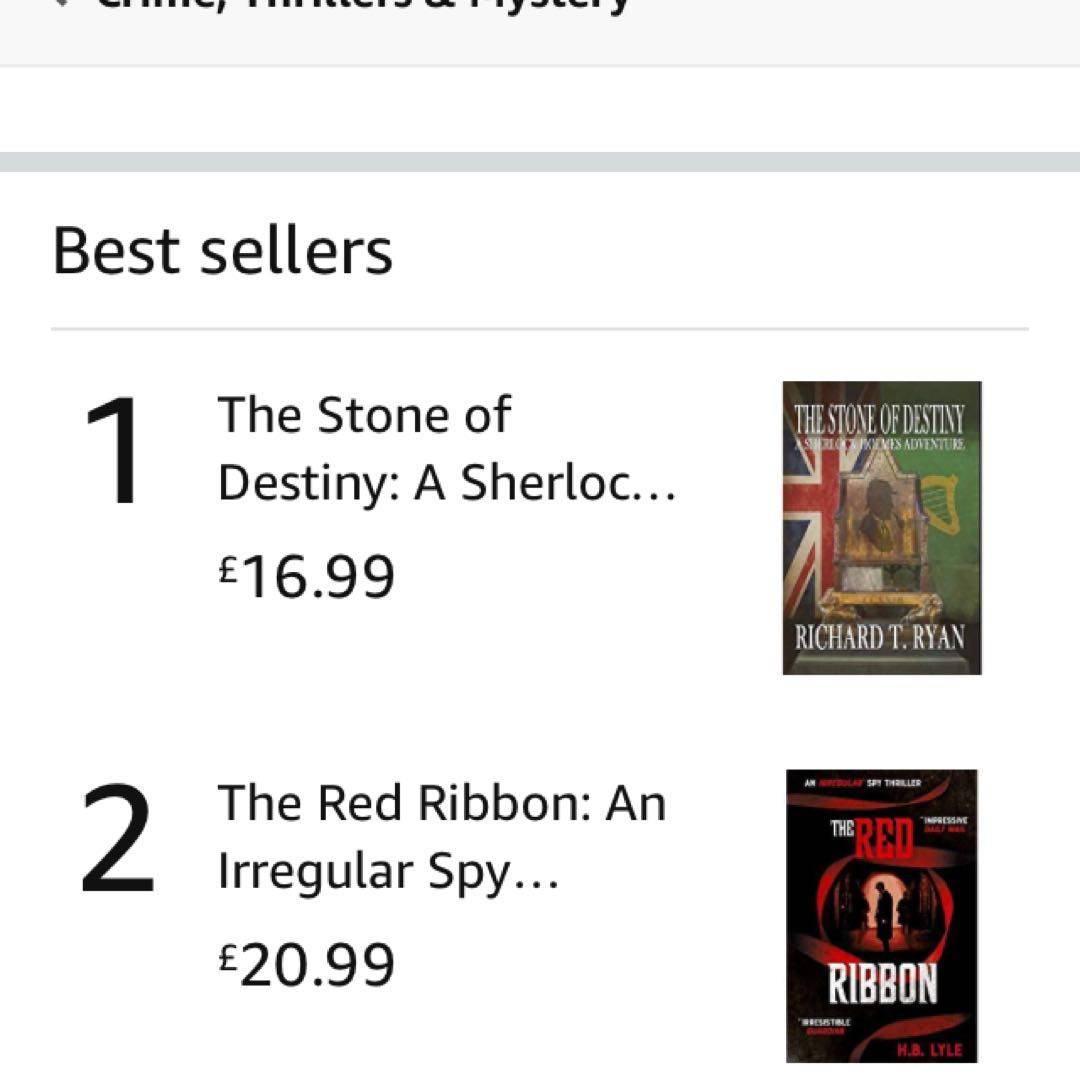Click the arrow beside the category name
Image resolution: width=1080 pixels, height=1080 pixels.
coord(64,4)
